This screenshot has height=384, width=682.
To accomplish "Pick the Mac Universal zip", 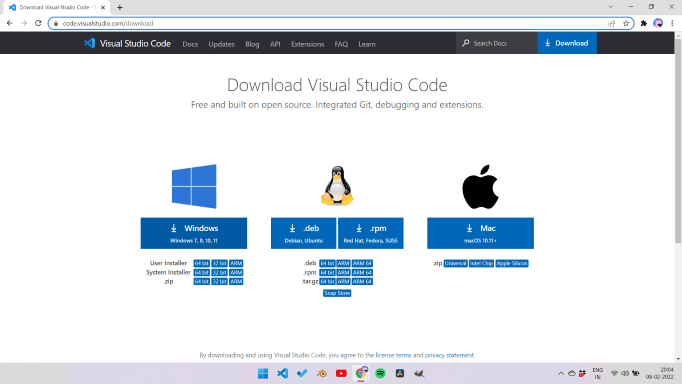I will coord(455,263).
